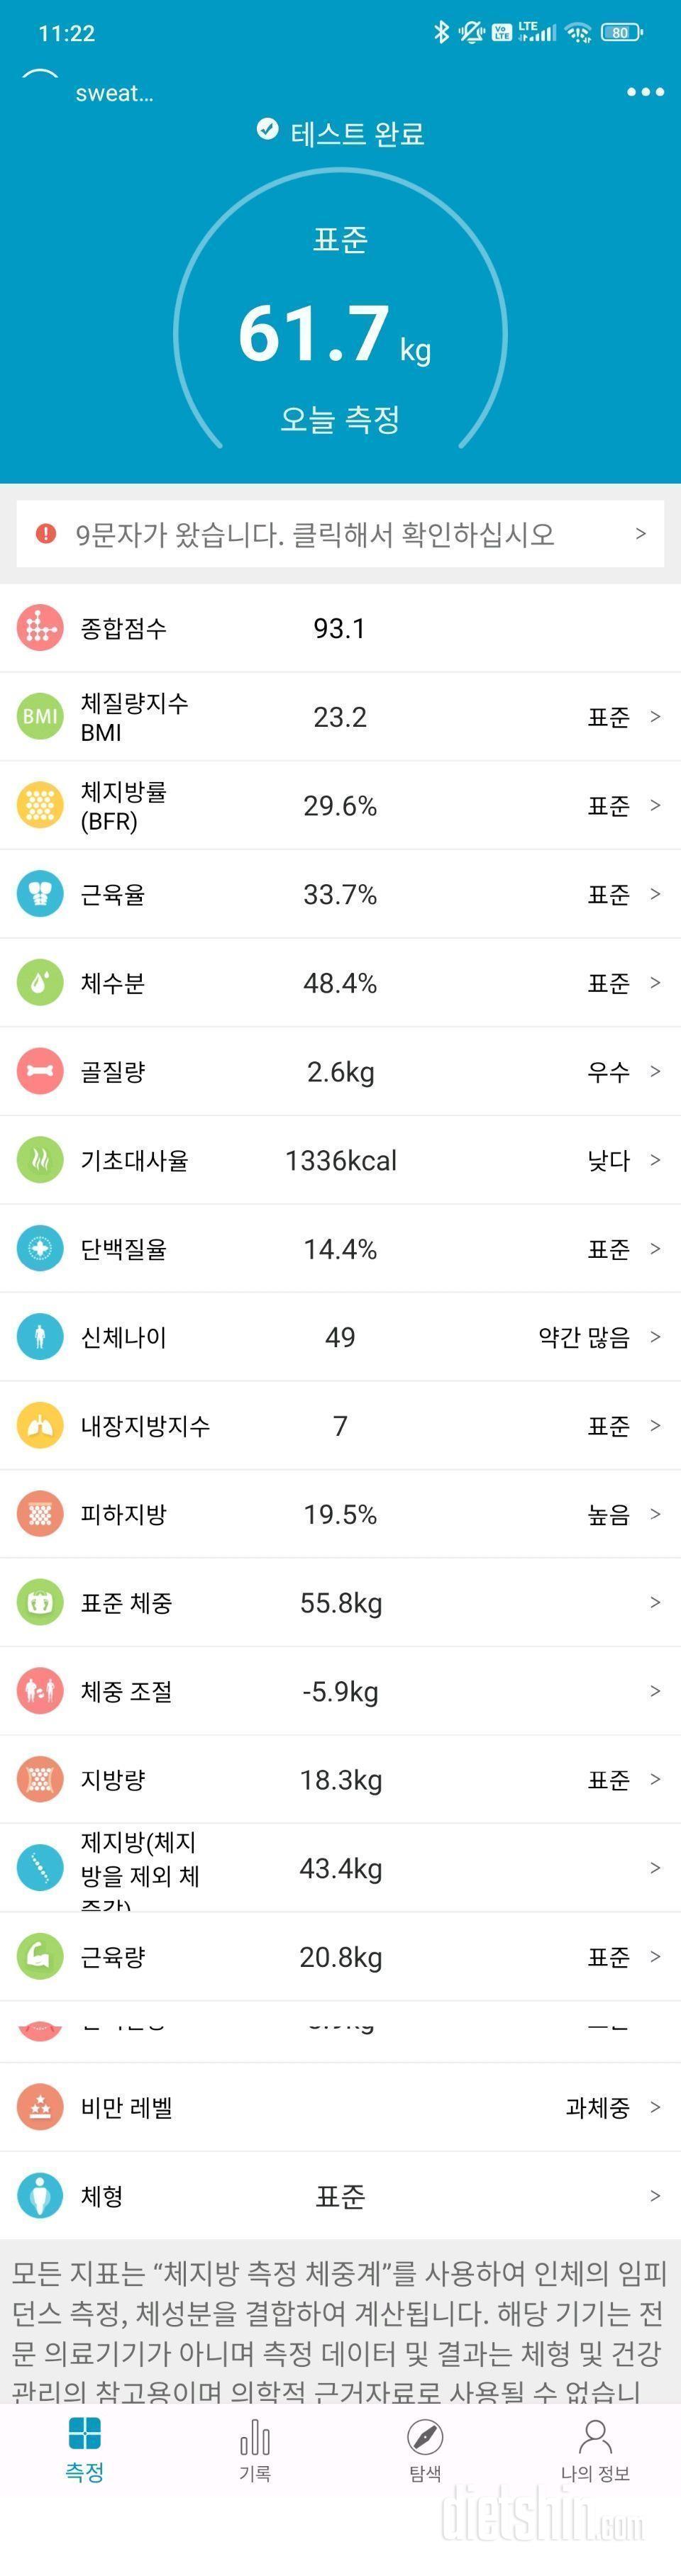681x2576 pixels.
Task: Tap the 종합점수 score icon
Action: tap(40, 628)
